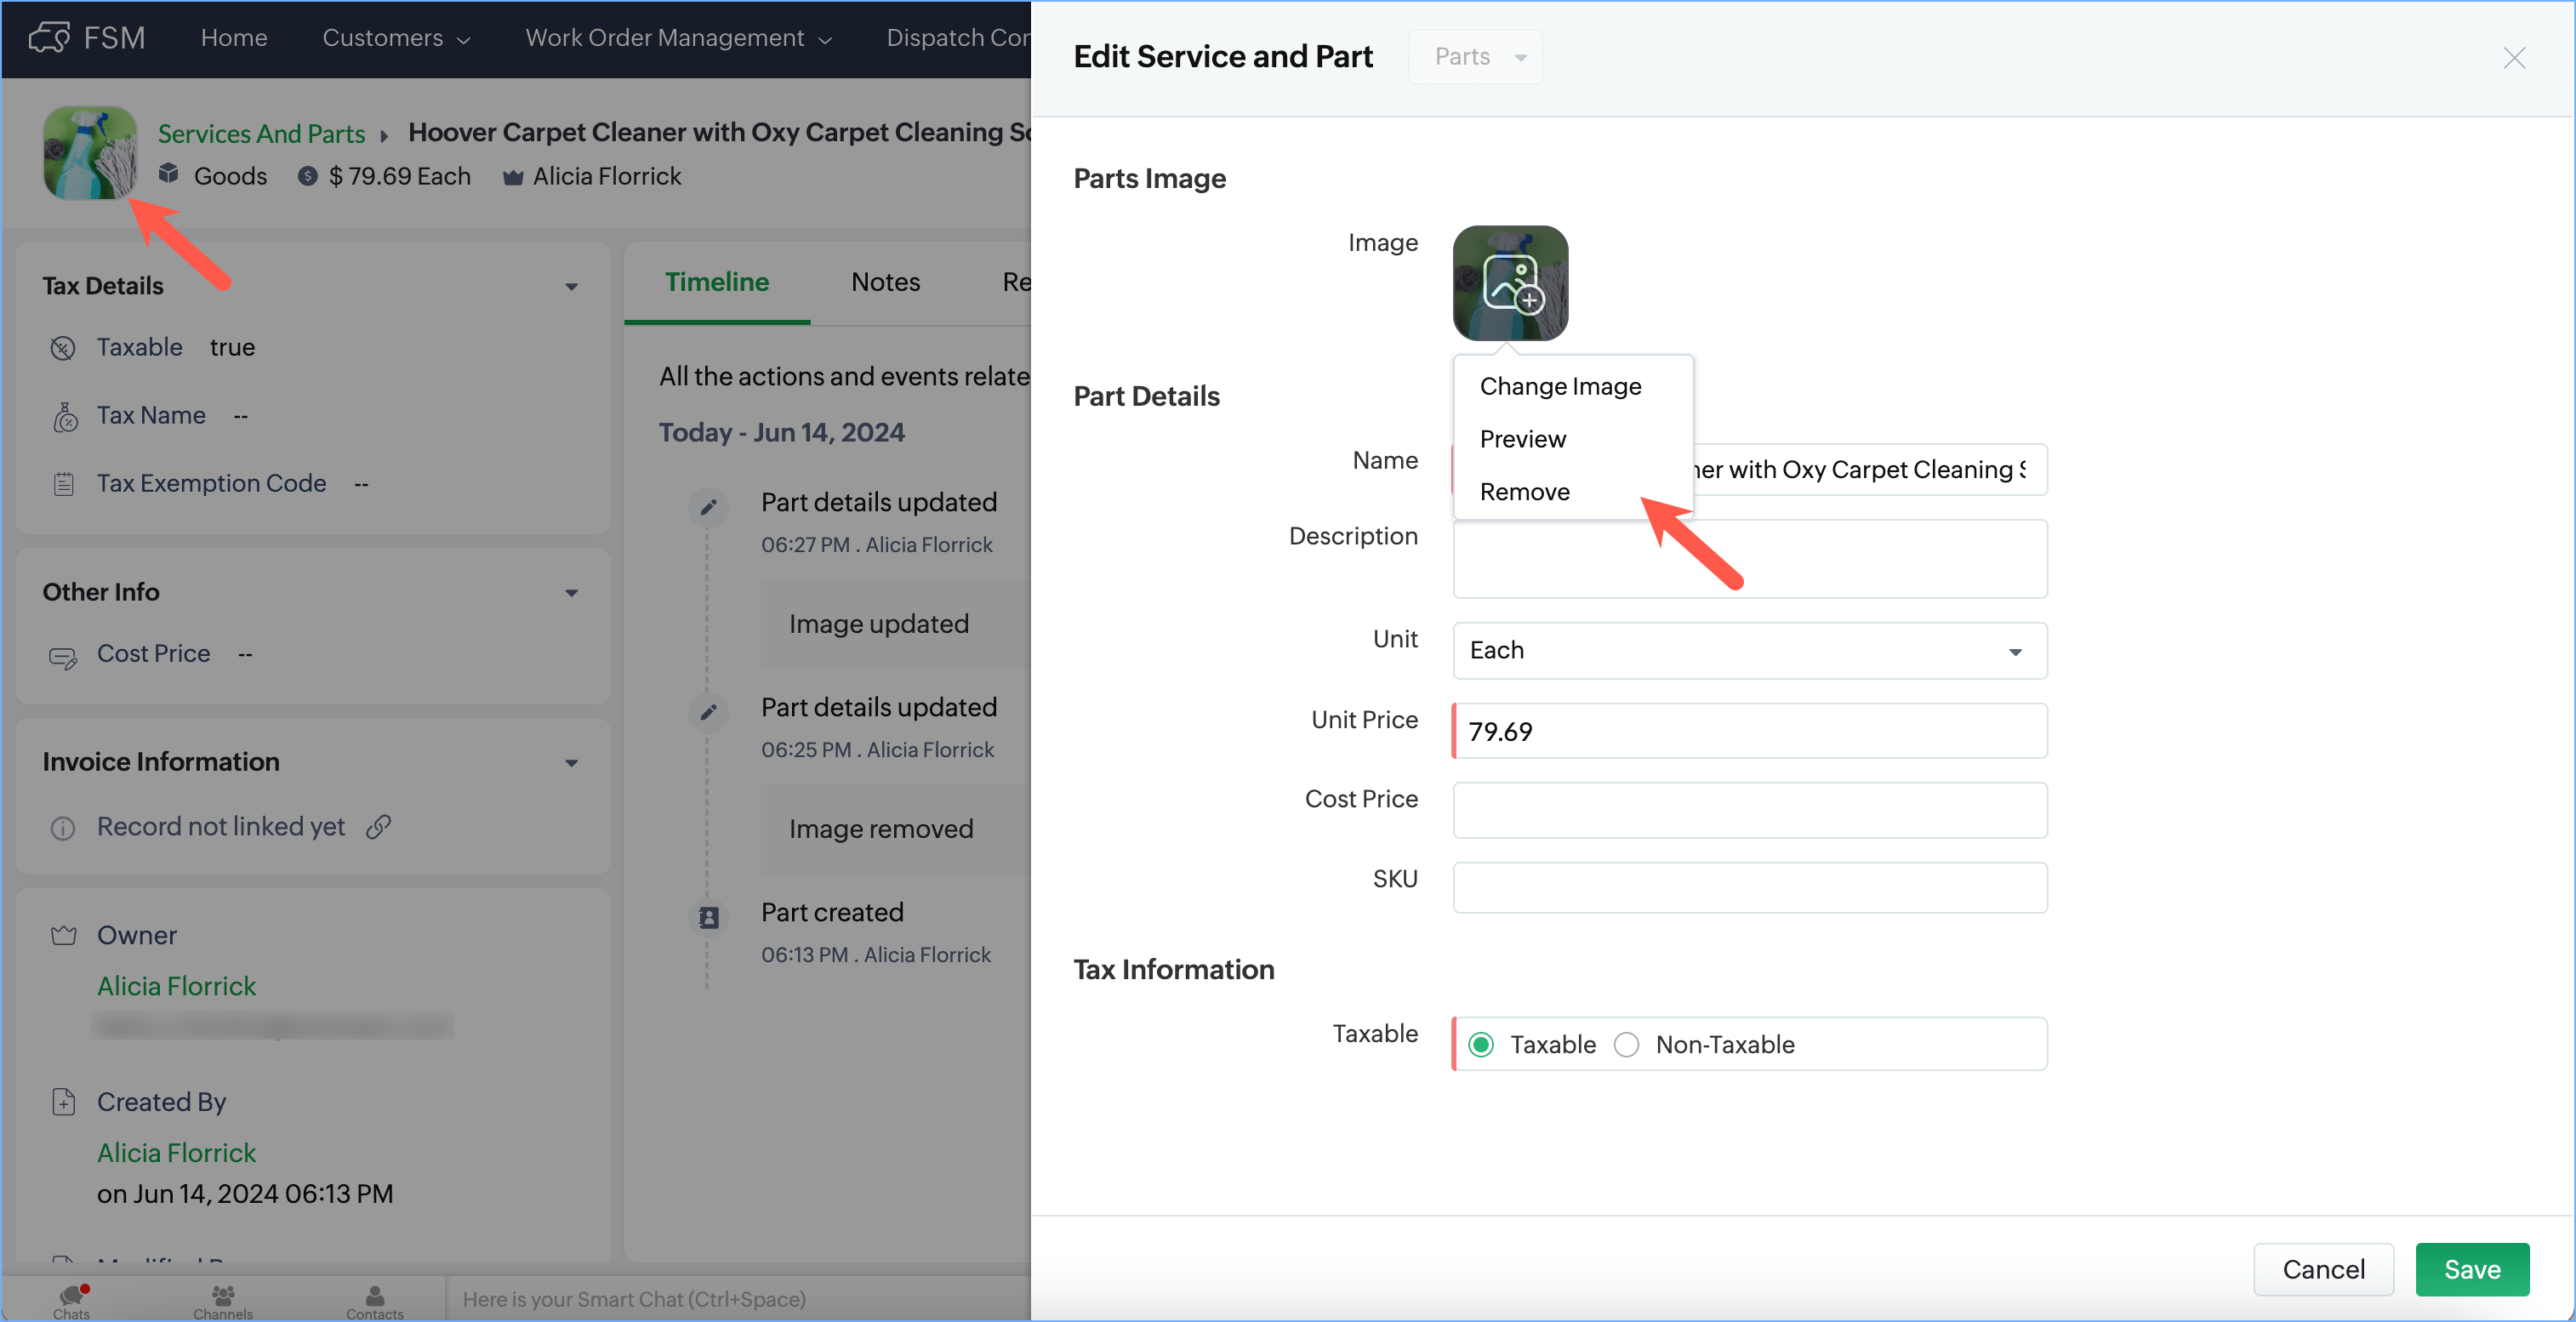Click the product thumbnail in the record header
Image resolution: width=2576 pixels, height=1322 pixels.
[x=90, y=153]
